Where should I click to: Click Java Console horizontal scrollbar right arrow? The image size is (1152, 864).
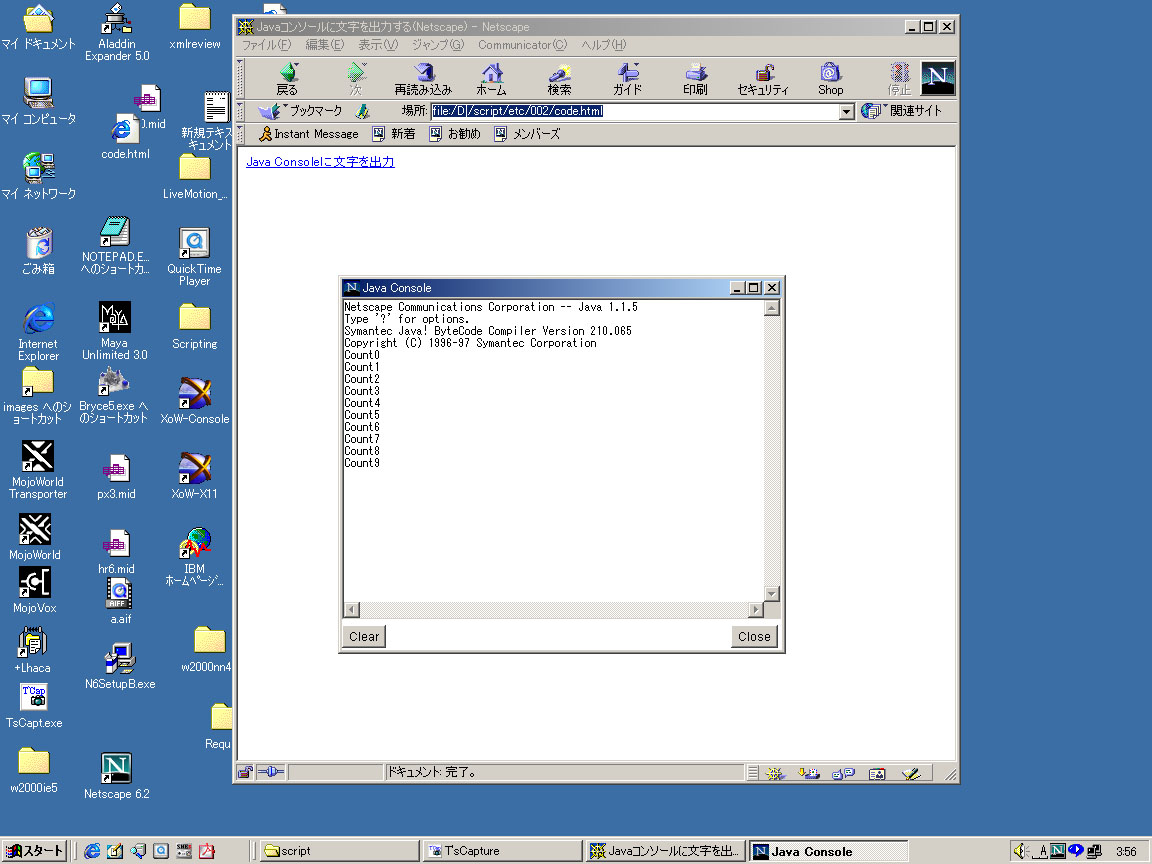point(755,610)
